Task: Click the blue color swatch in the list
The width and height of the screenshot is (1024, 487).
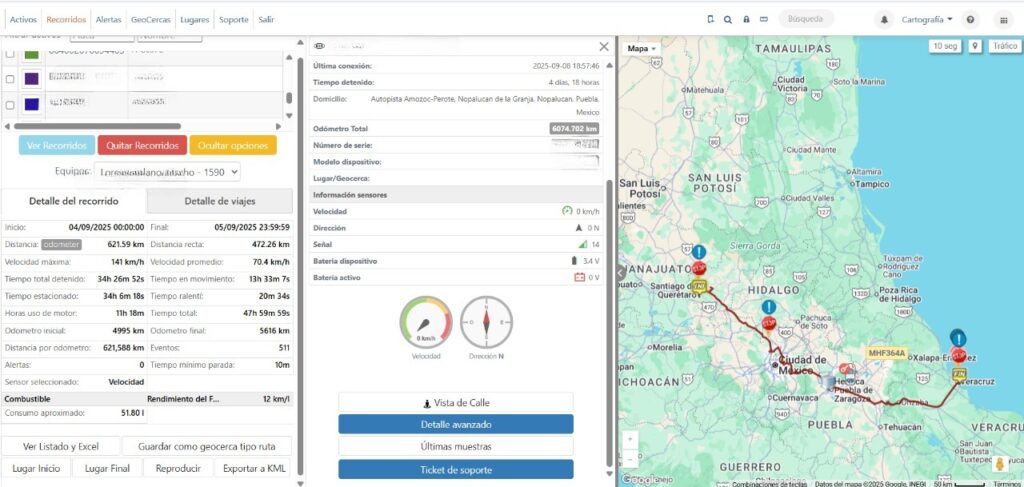Action: [x=32, y=104]
